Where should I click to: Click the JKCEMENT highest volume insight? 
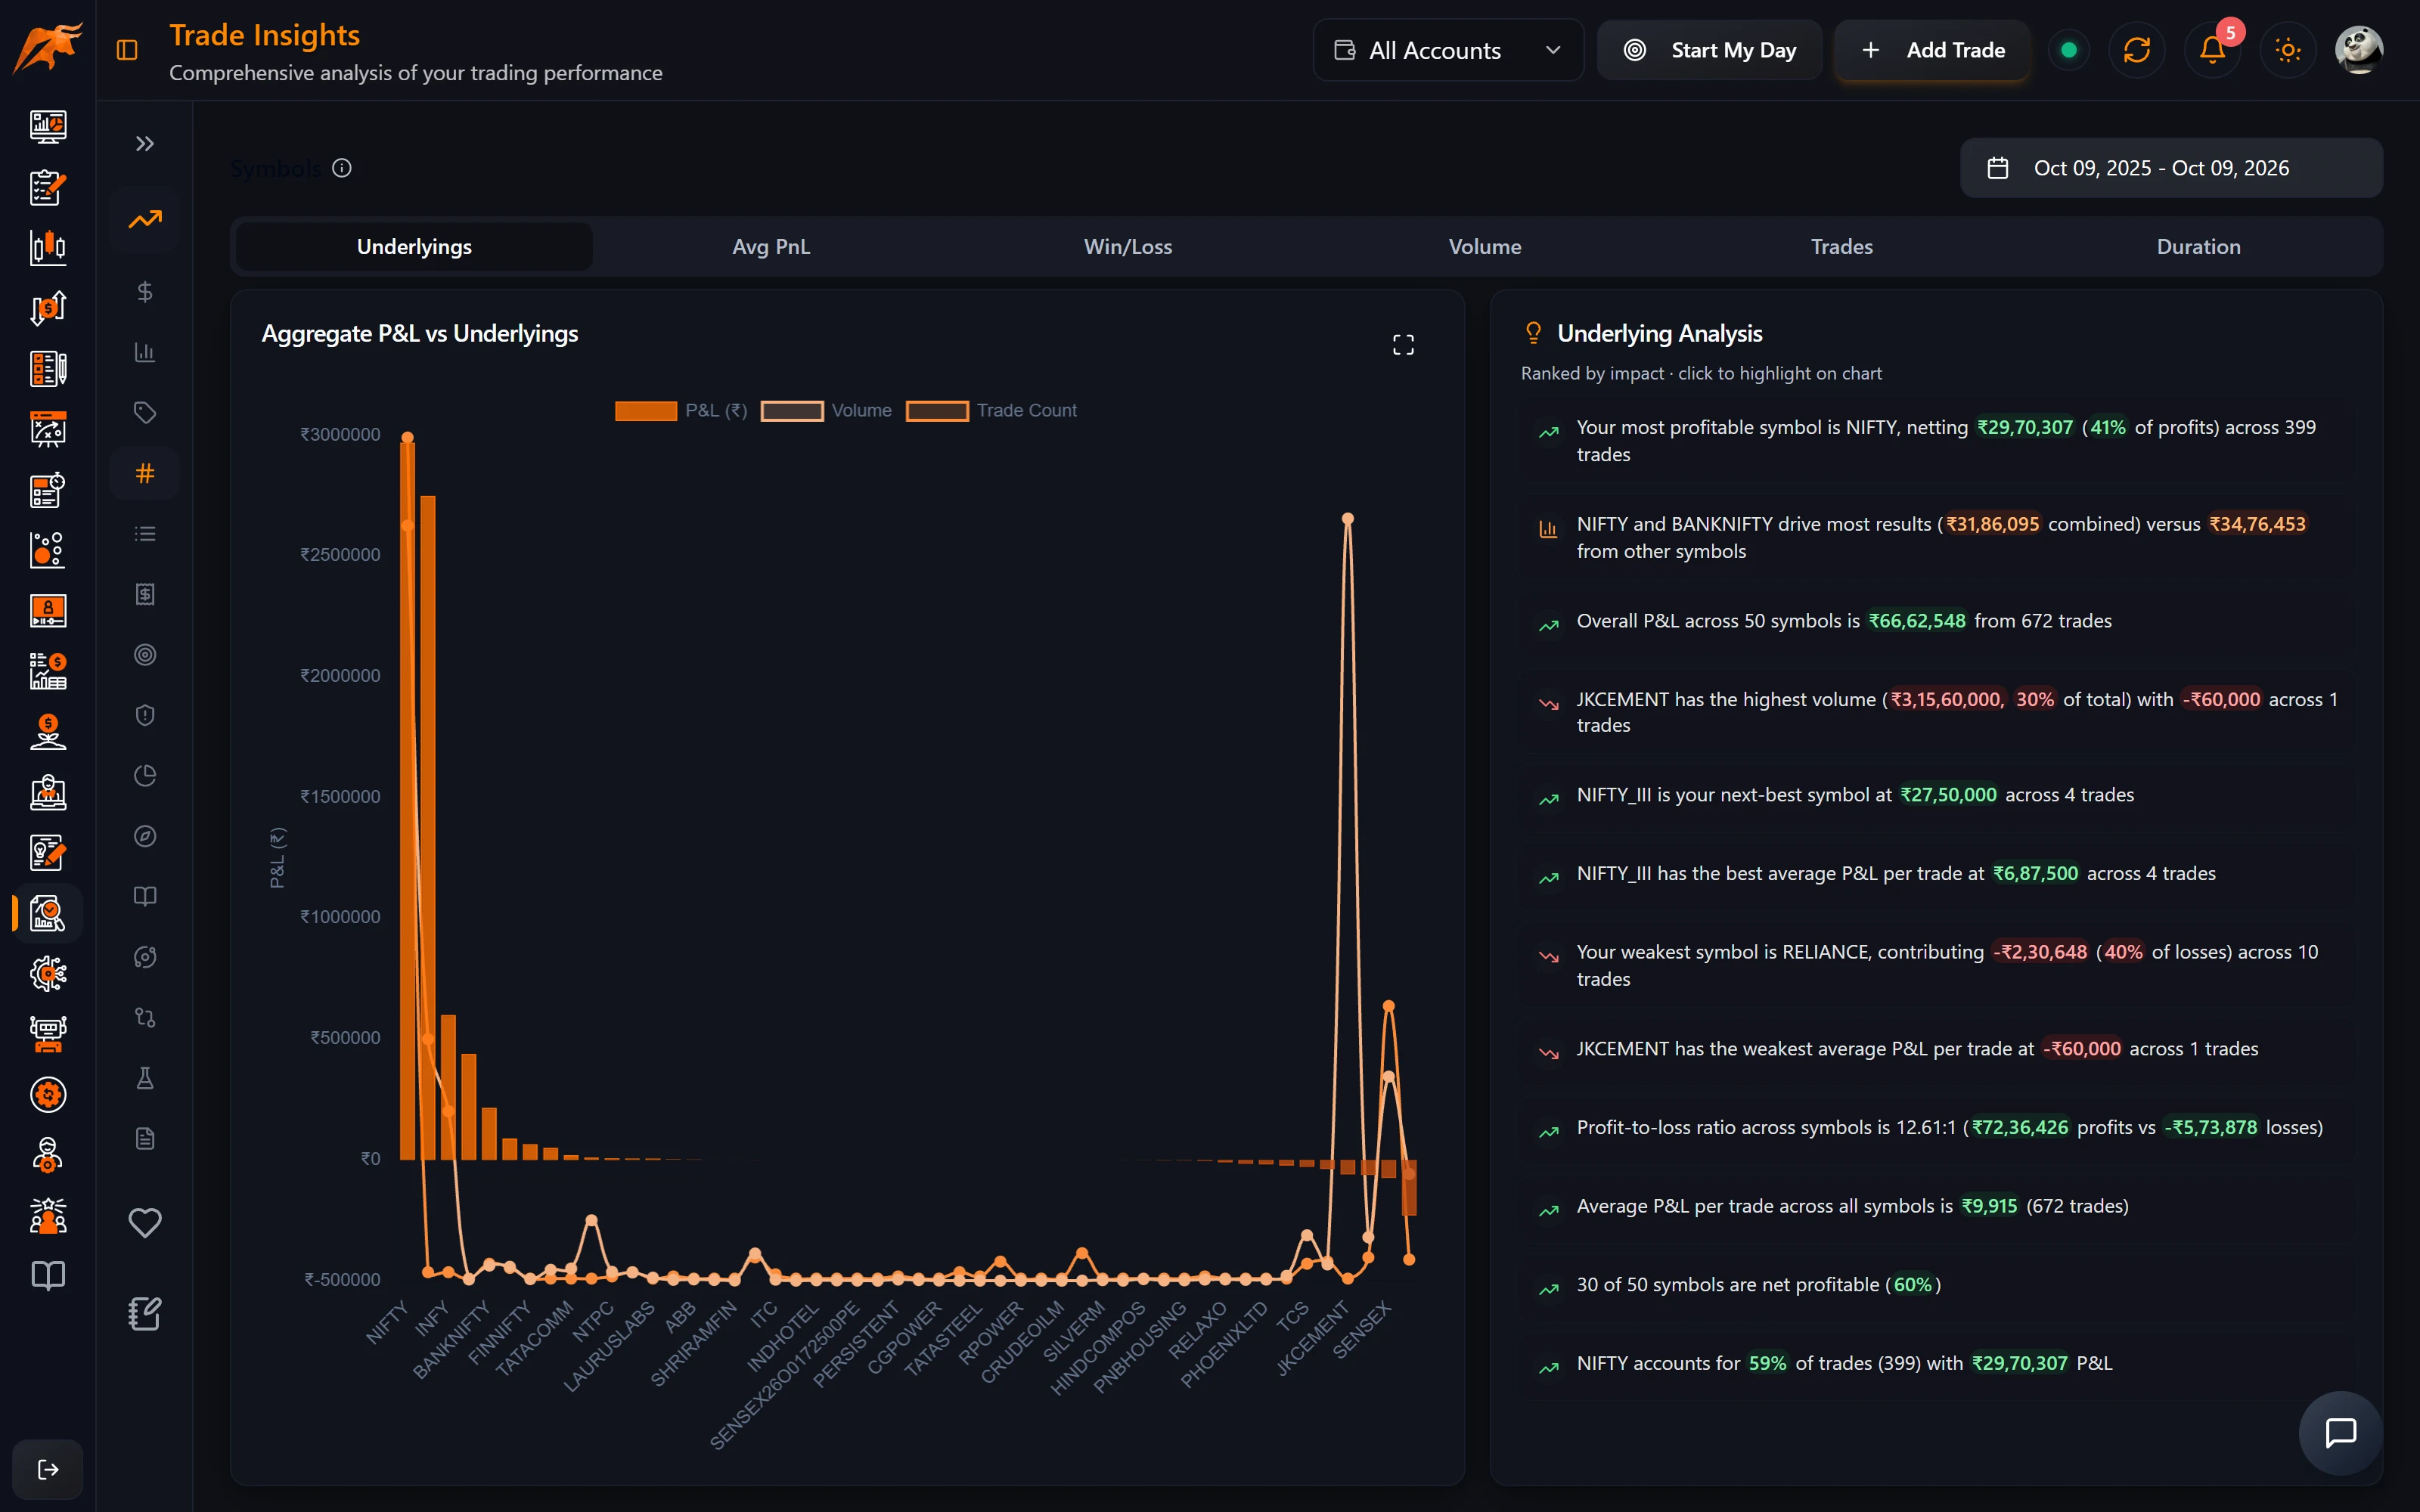[x=1935, y=712]
